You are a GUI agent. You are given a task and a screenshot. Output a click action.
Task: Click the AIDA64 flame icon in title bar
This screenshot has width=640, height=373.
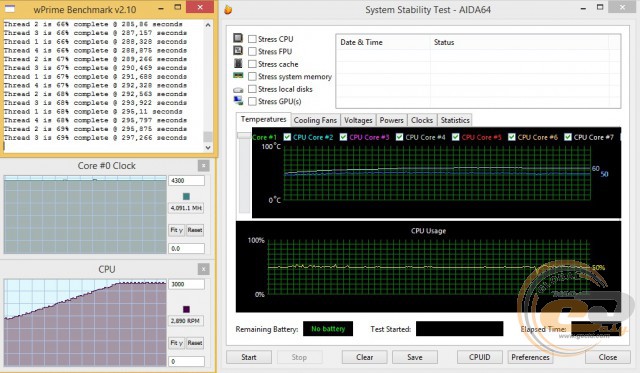tap(228, 9)
